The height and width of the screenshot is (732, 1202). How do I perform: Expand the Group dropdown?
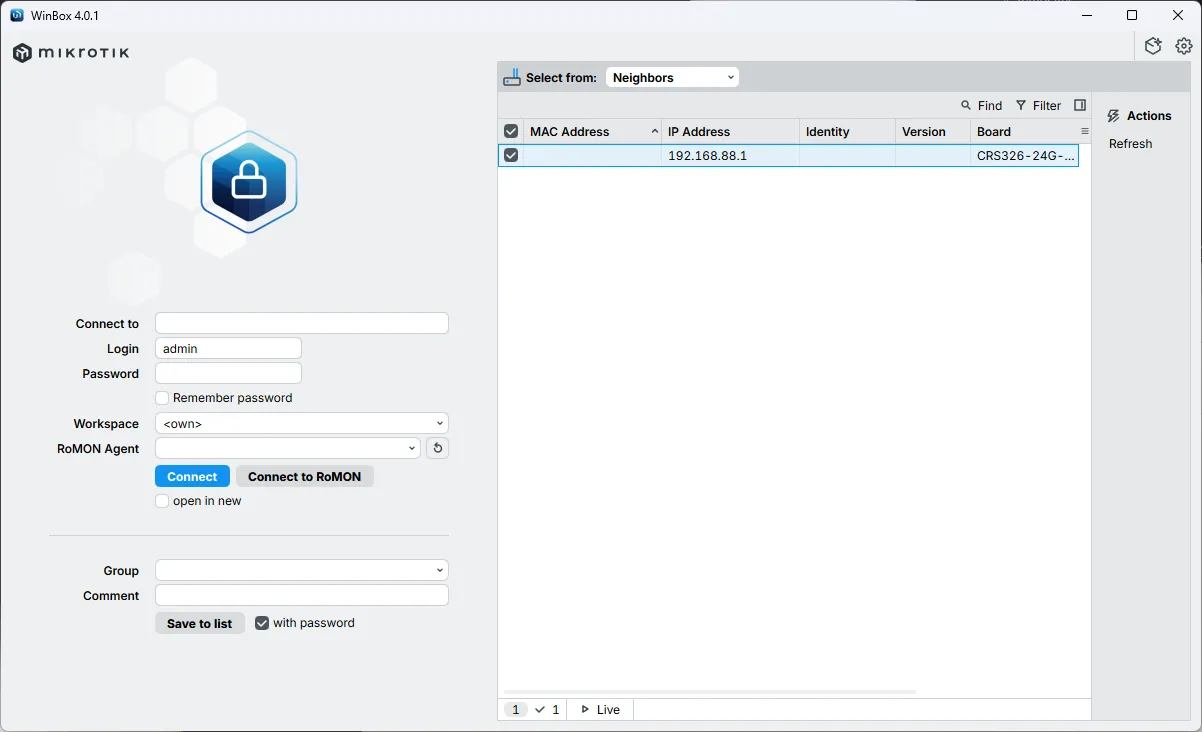301,571
